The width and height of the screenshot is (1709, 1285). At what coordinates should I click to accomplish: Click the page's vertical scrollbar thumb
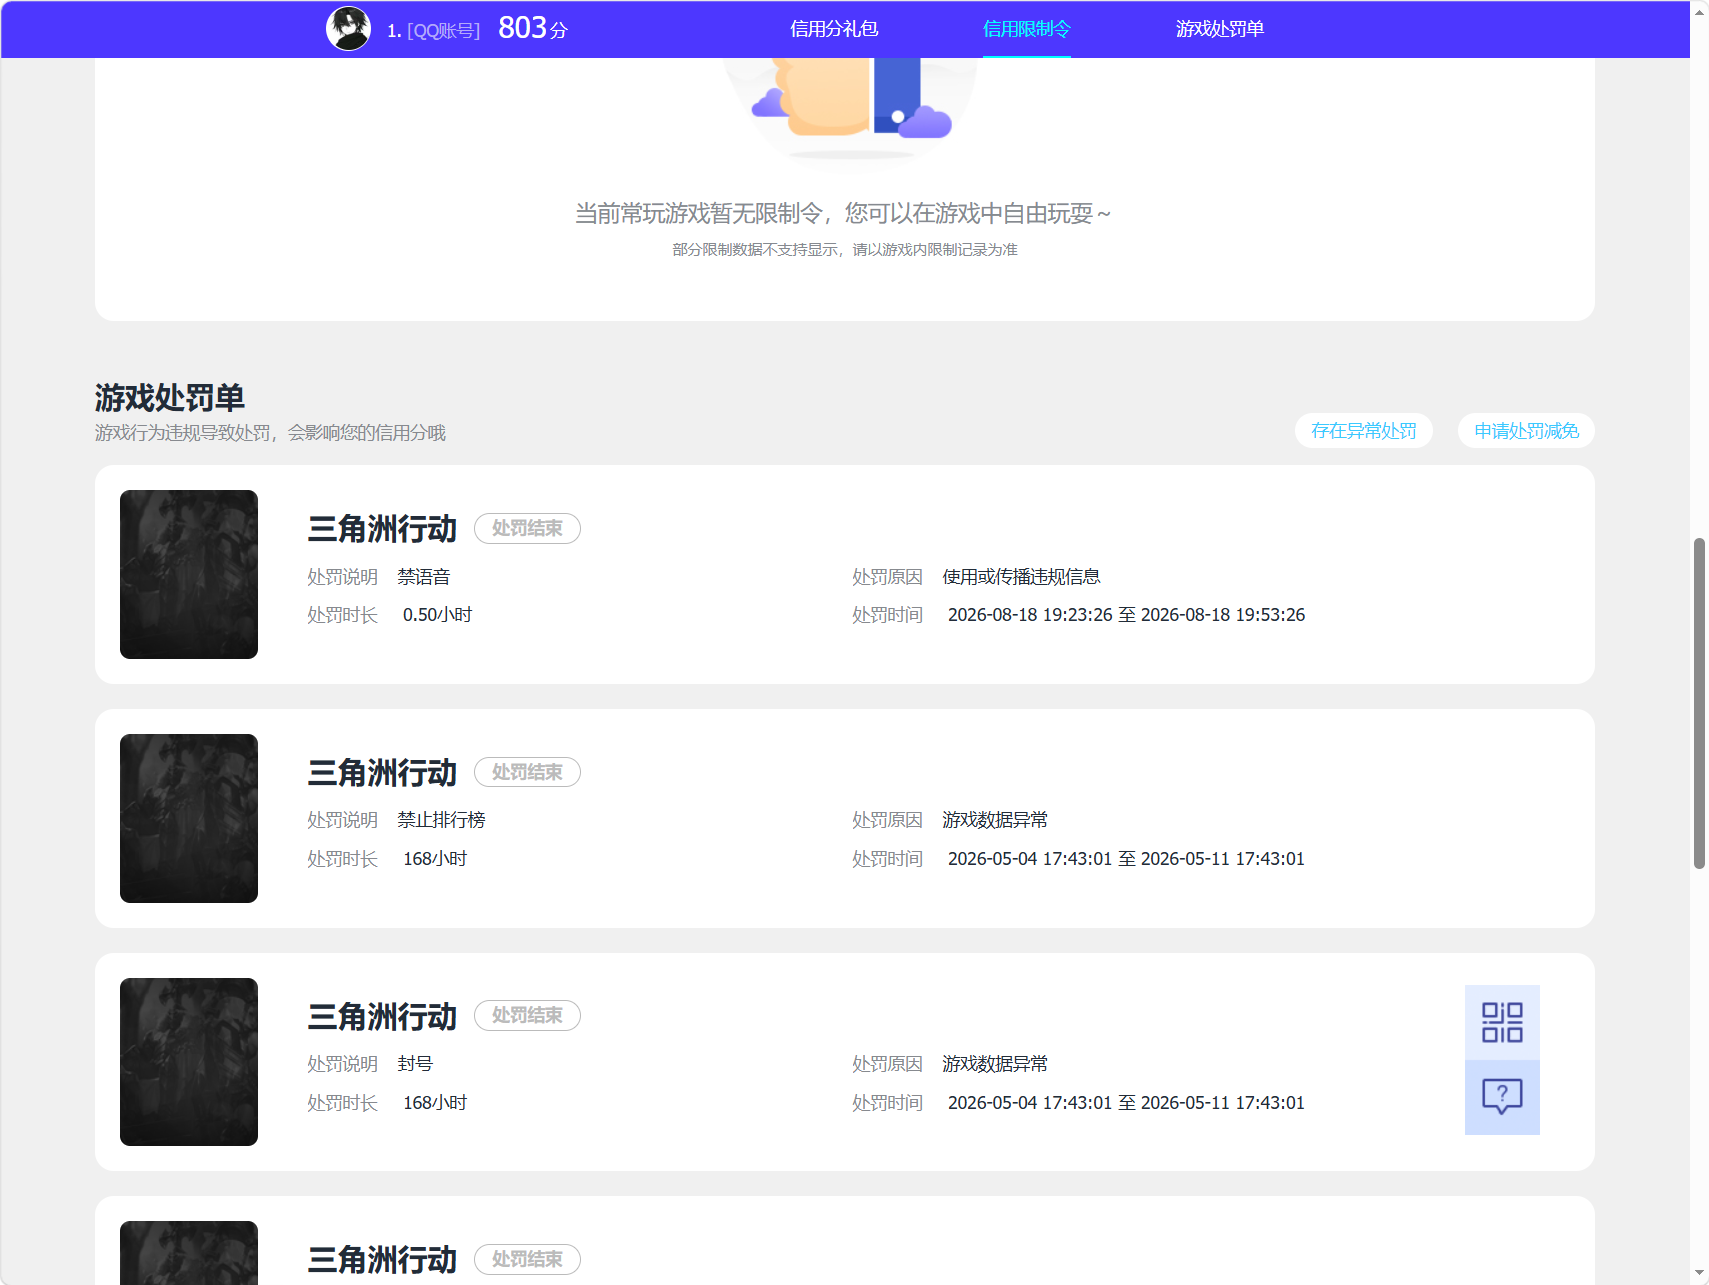pos(1699,703)
